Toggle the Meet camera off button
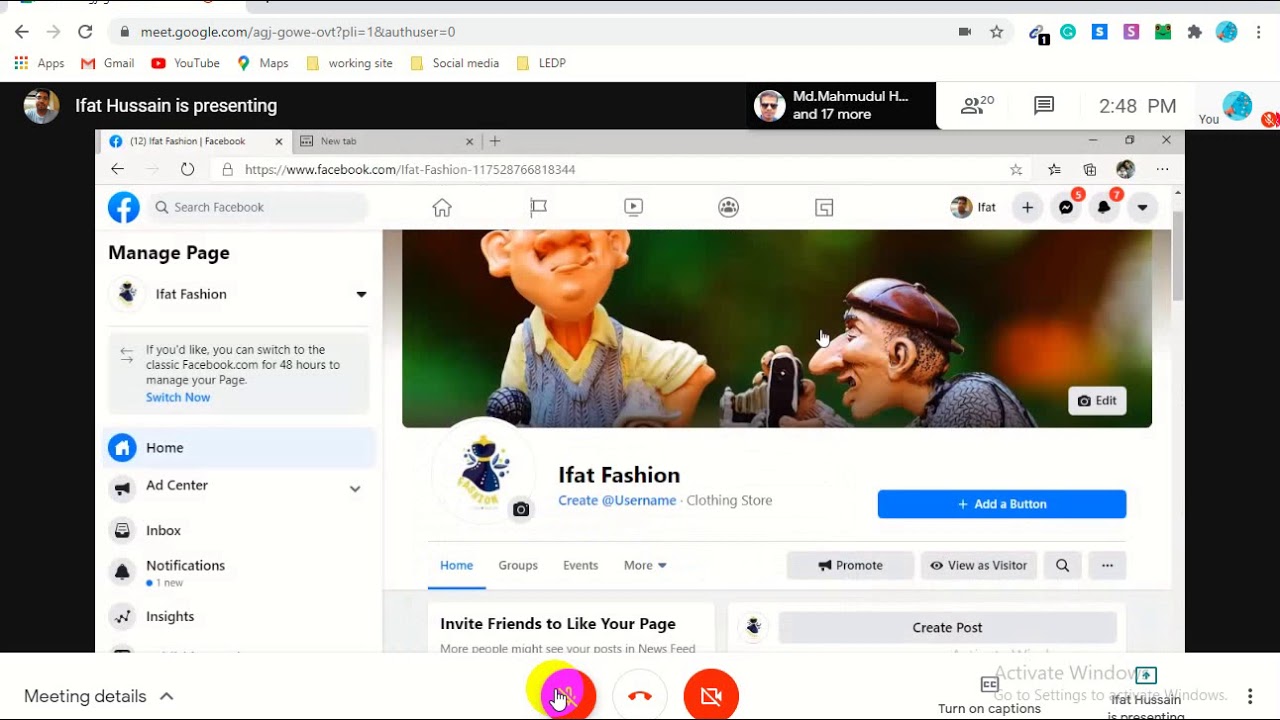1280x720 pixels. tap(711, 695)
